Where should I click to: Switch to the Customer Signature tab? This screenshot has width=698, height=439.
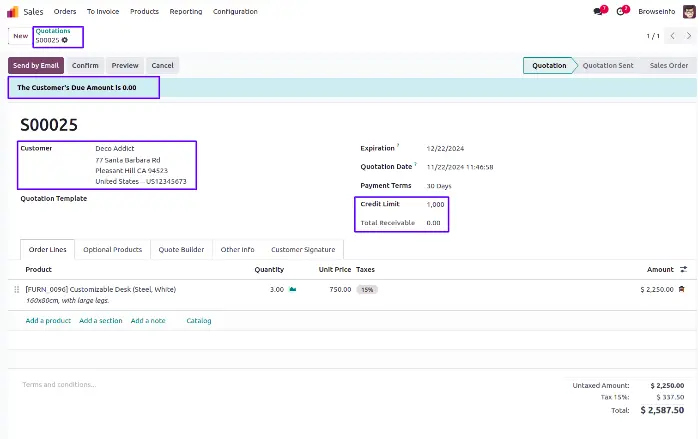pos(304,249)
